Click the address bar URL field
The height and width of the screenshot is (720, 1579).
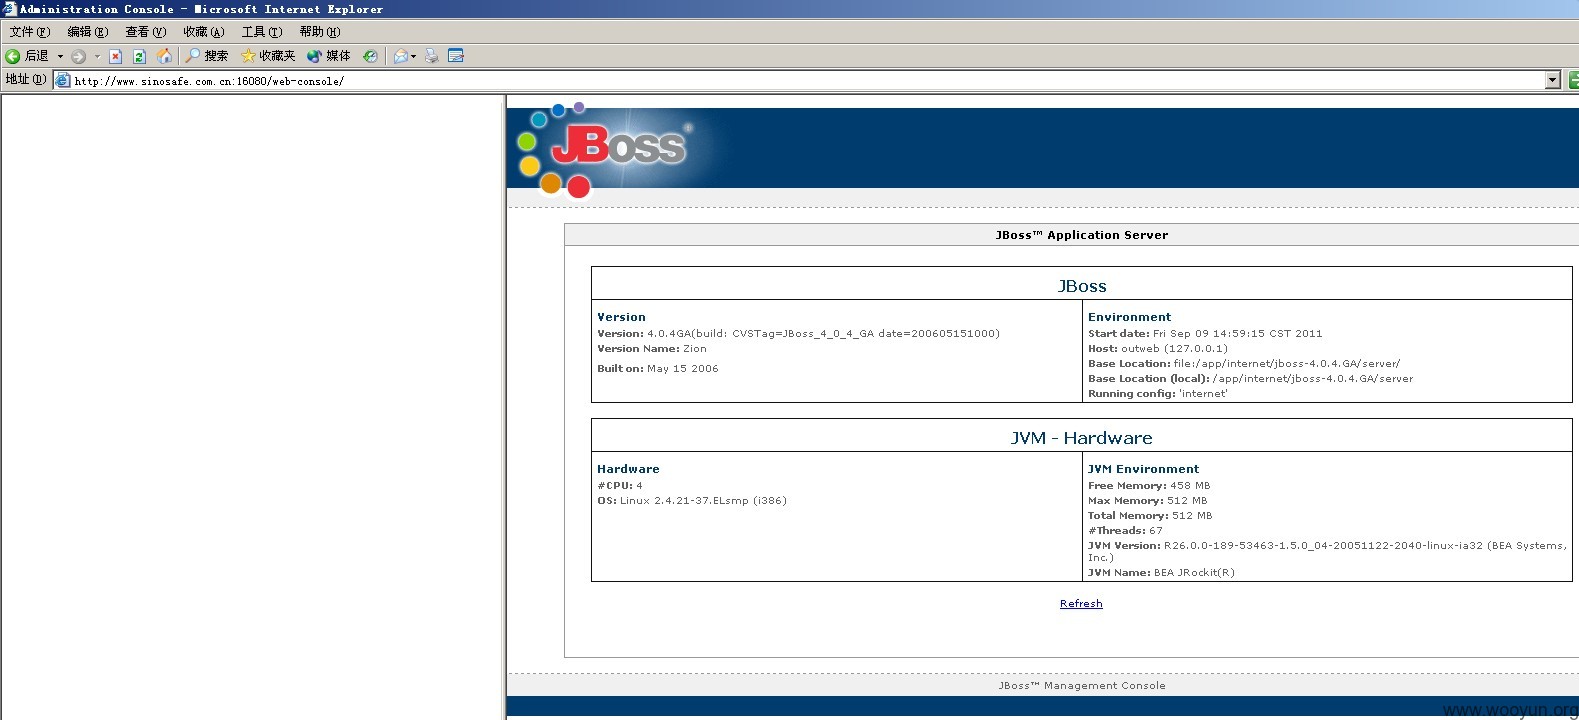tap(808, 81)
